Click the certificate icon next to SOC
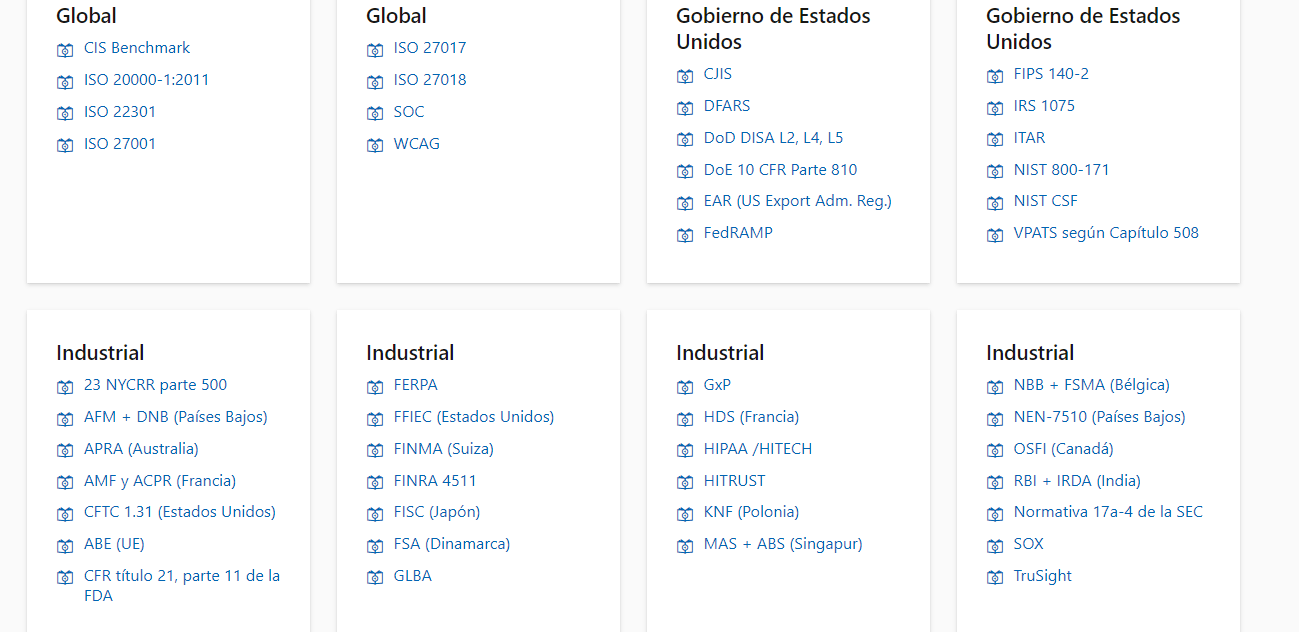 pos(375,114)
